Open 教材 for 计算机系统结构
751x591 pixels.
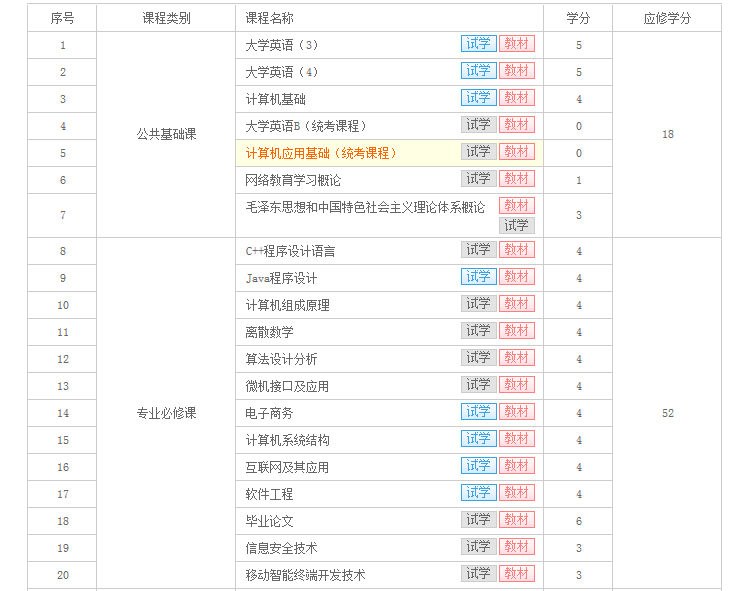click(517, 439)
